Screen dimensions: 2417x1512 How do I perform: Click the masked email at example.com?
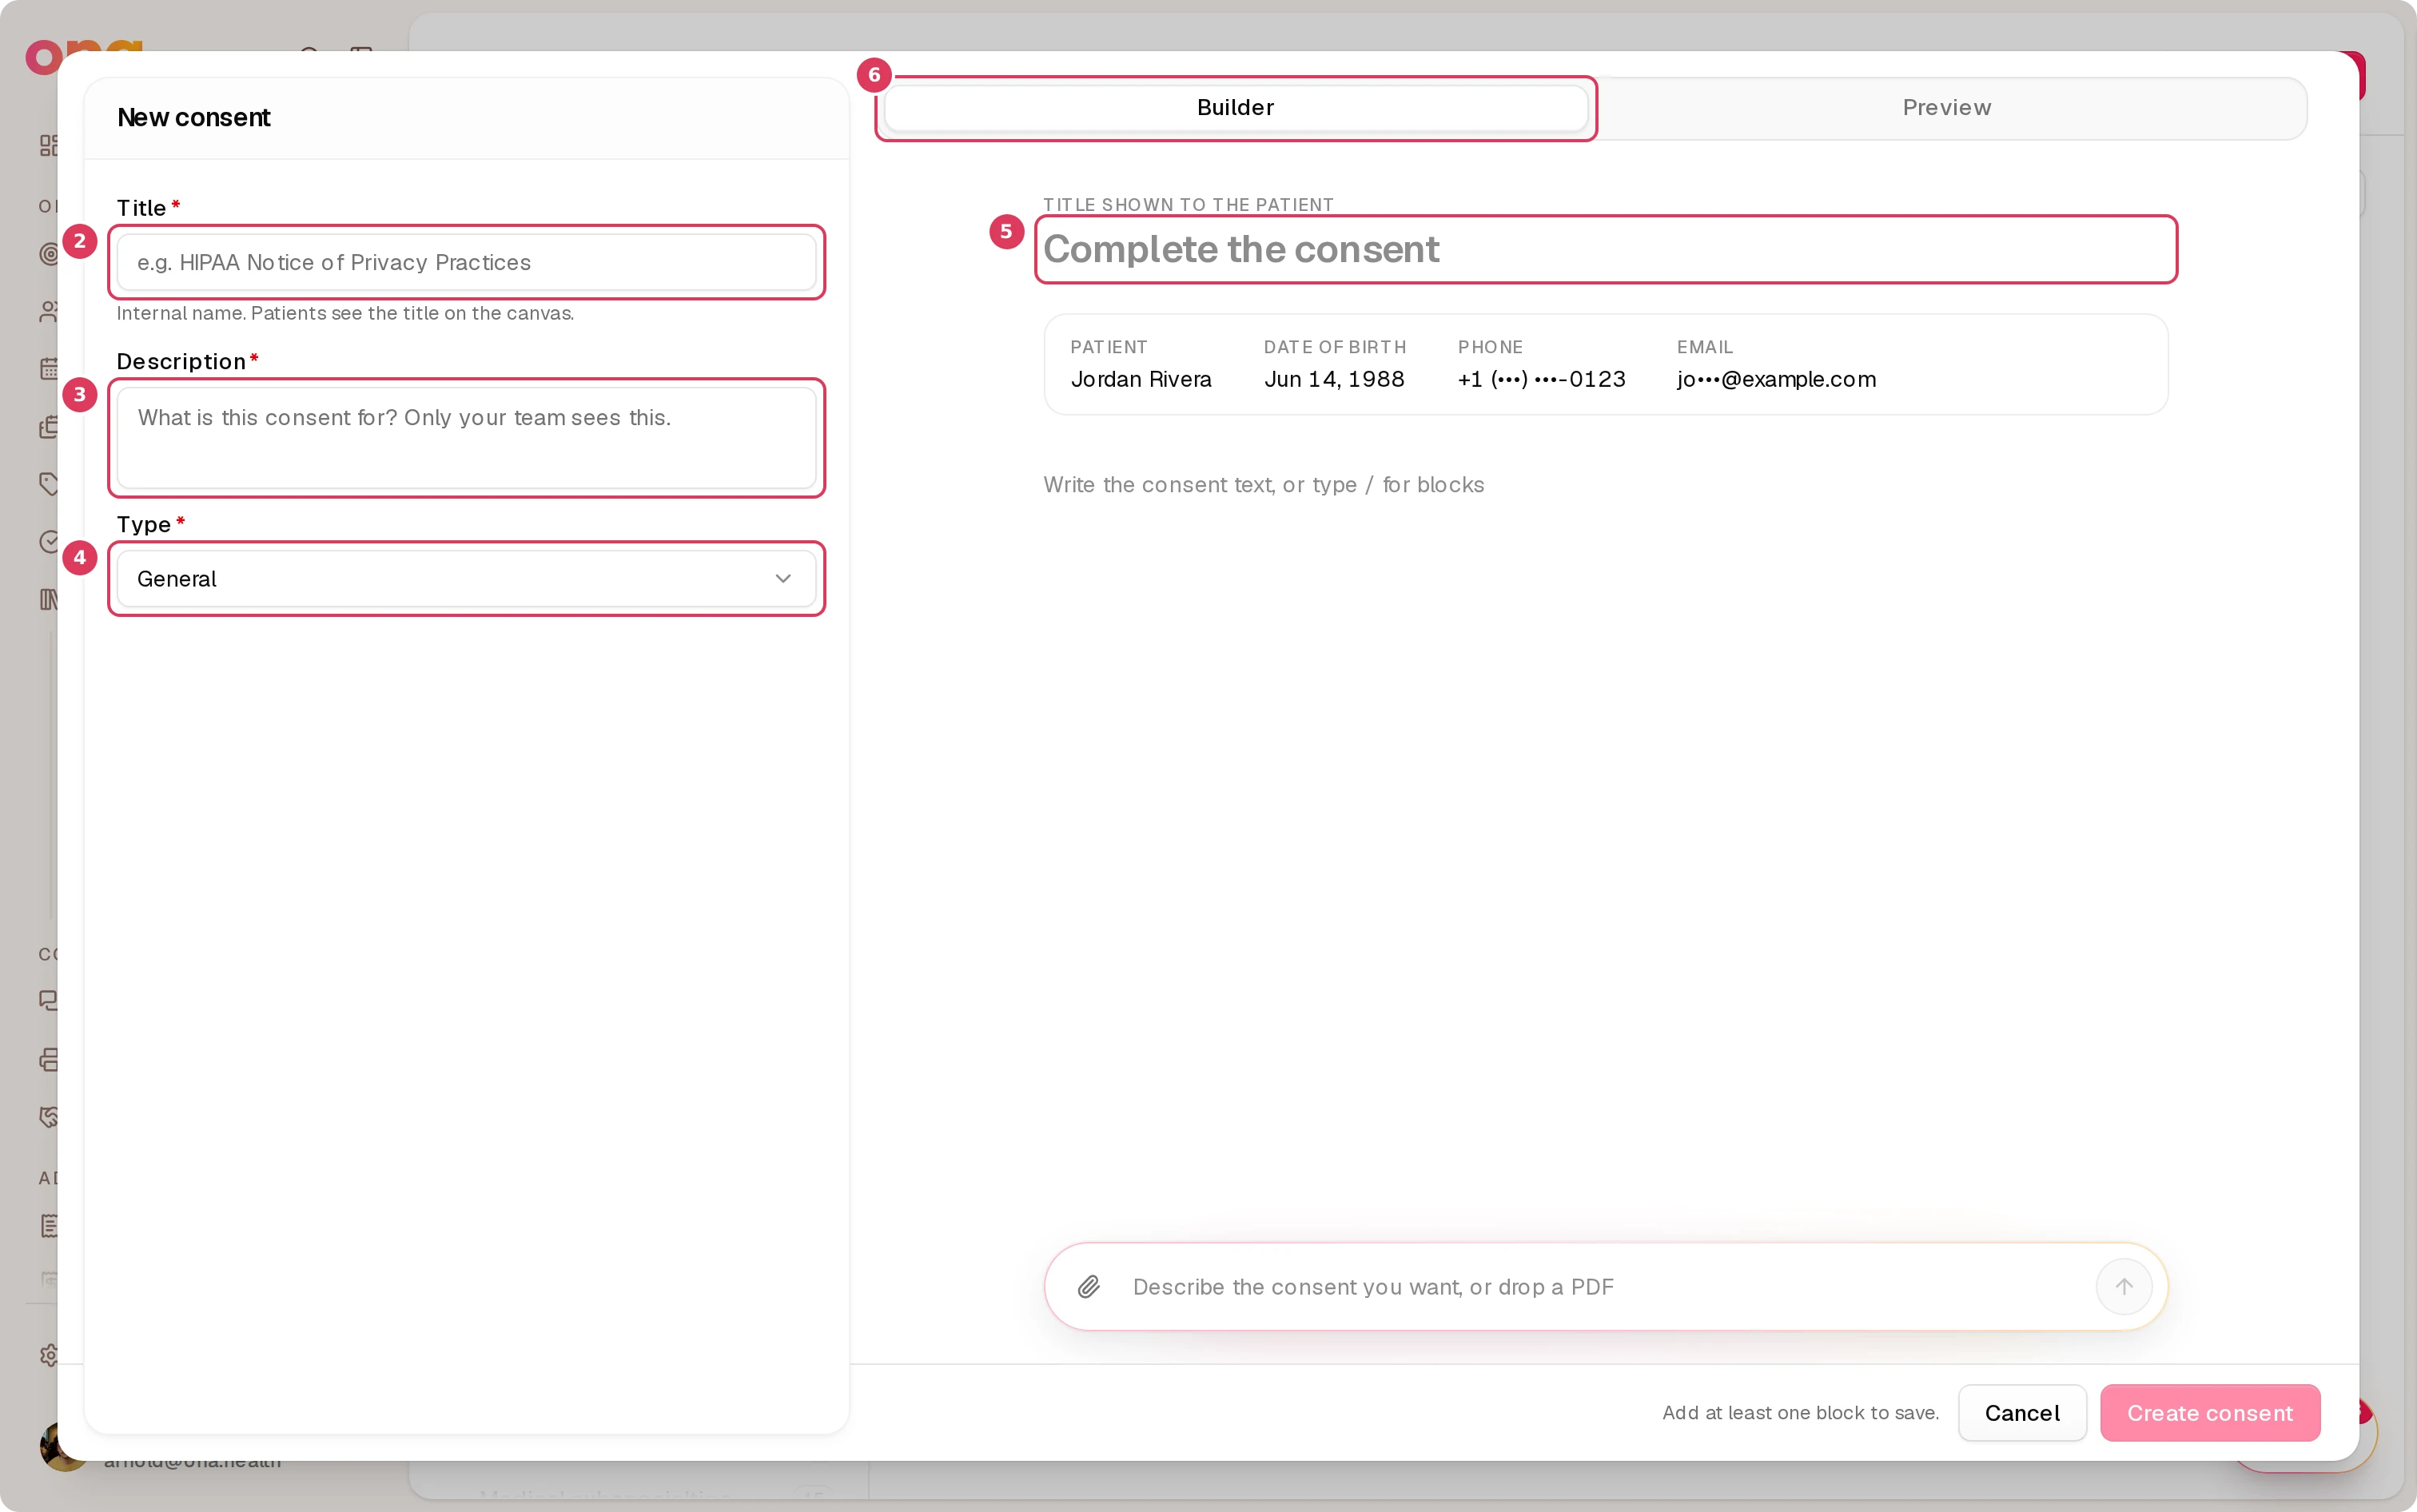(x=1776, y=380)
